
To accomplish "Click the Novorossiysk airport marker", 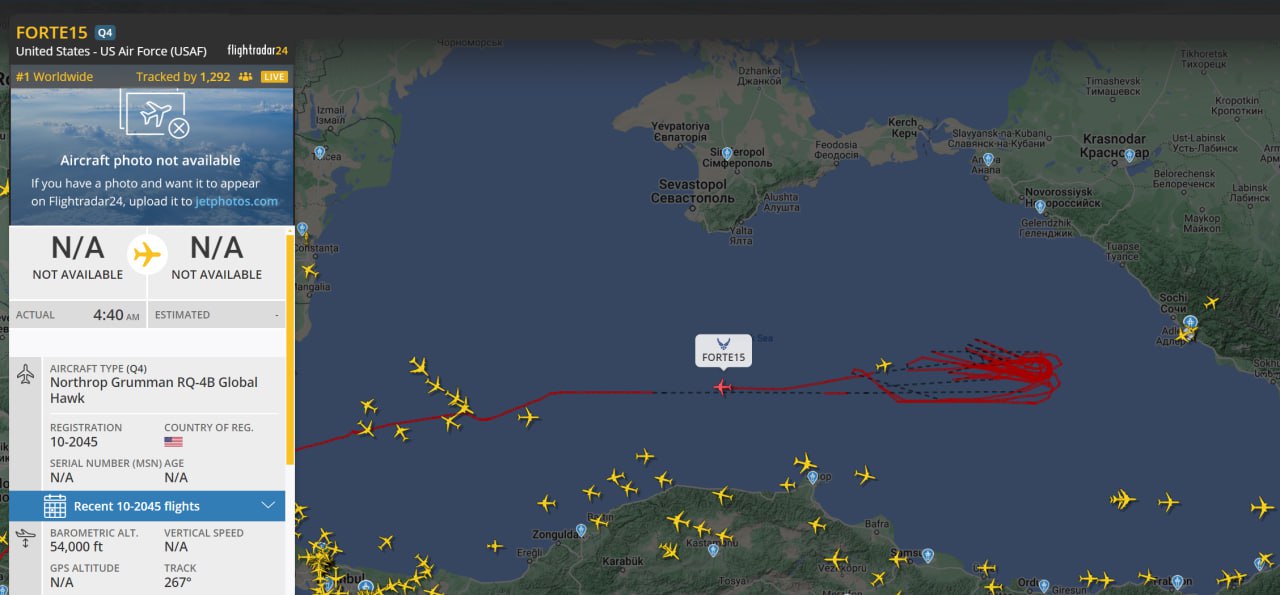I will click(1040, 207).
